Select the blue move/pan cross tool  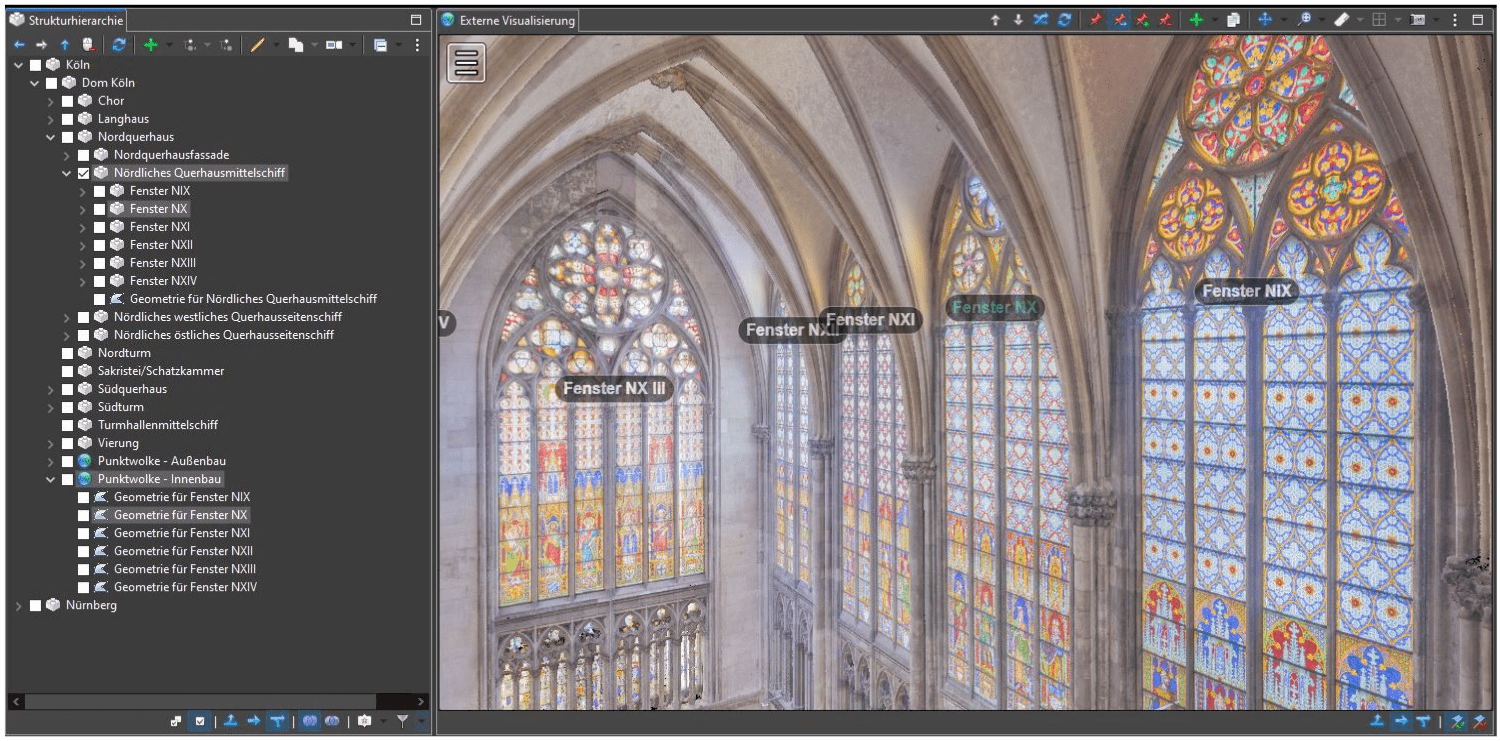click(1265, 20)
